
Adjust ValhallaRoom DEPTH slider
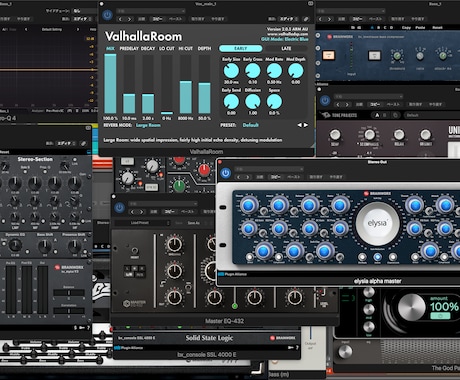(x=205, y=84)
